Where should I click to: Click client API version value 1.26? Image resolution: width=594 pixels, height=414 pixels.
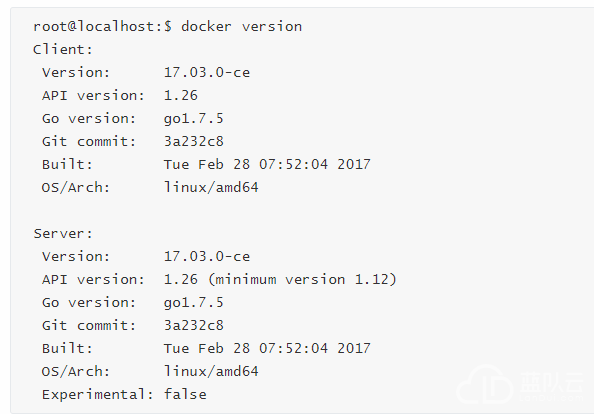click(x=181, y=95)
